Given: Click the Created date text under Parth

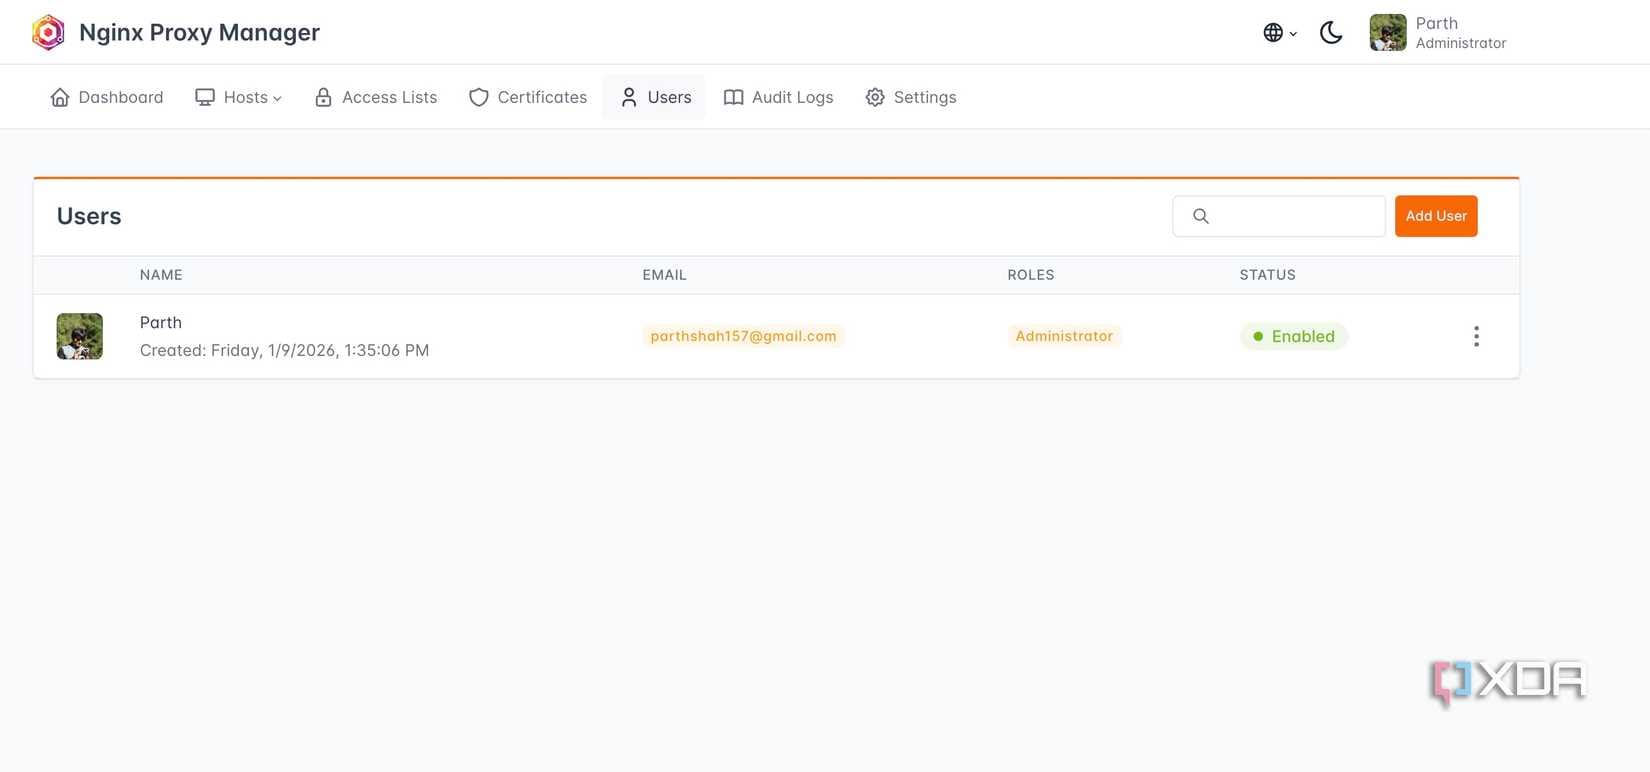Looking at the screenshot, I should (285, 350).
